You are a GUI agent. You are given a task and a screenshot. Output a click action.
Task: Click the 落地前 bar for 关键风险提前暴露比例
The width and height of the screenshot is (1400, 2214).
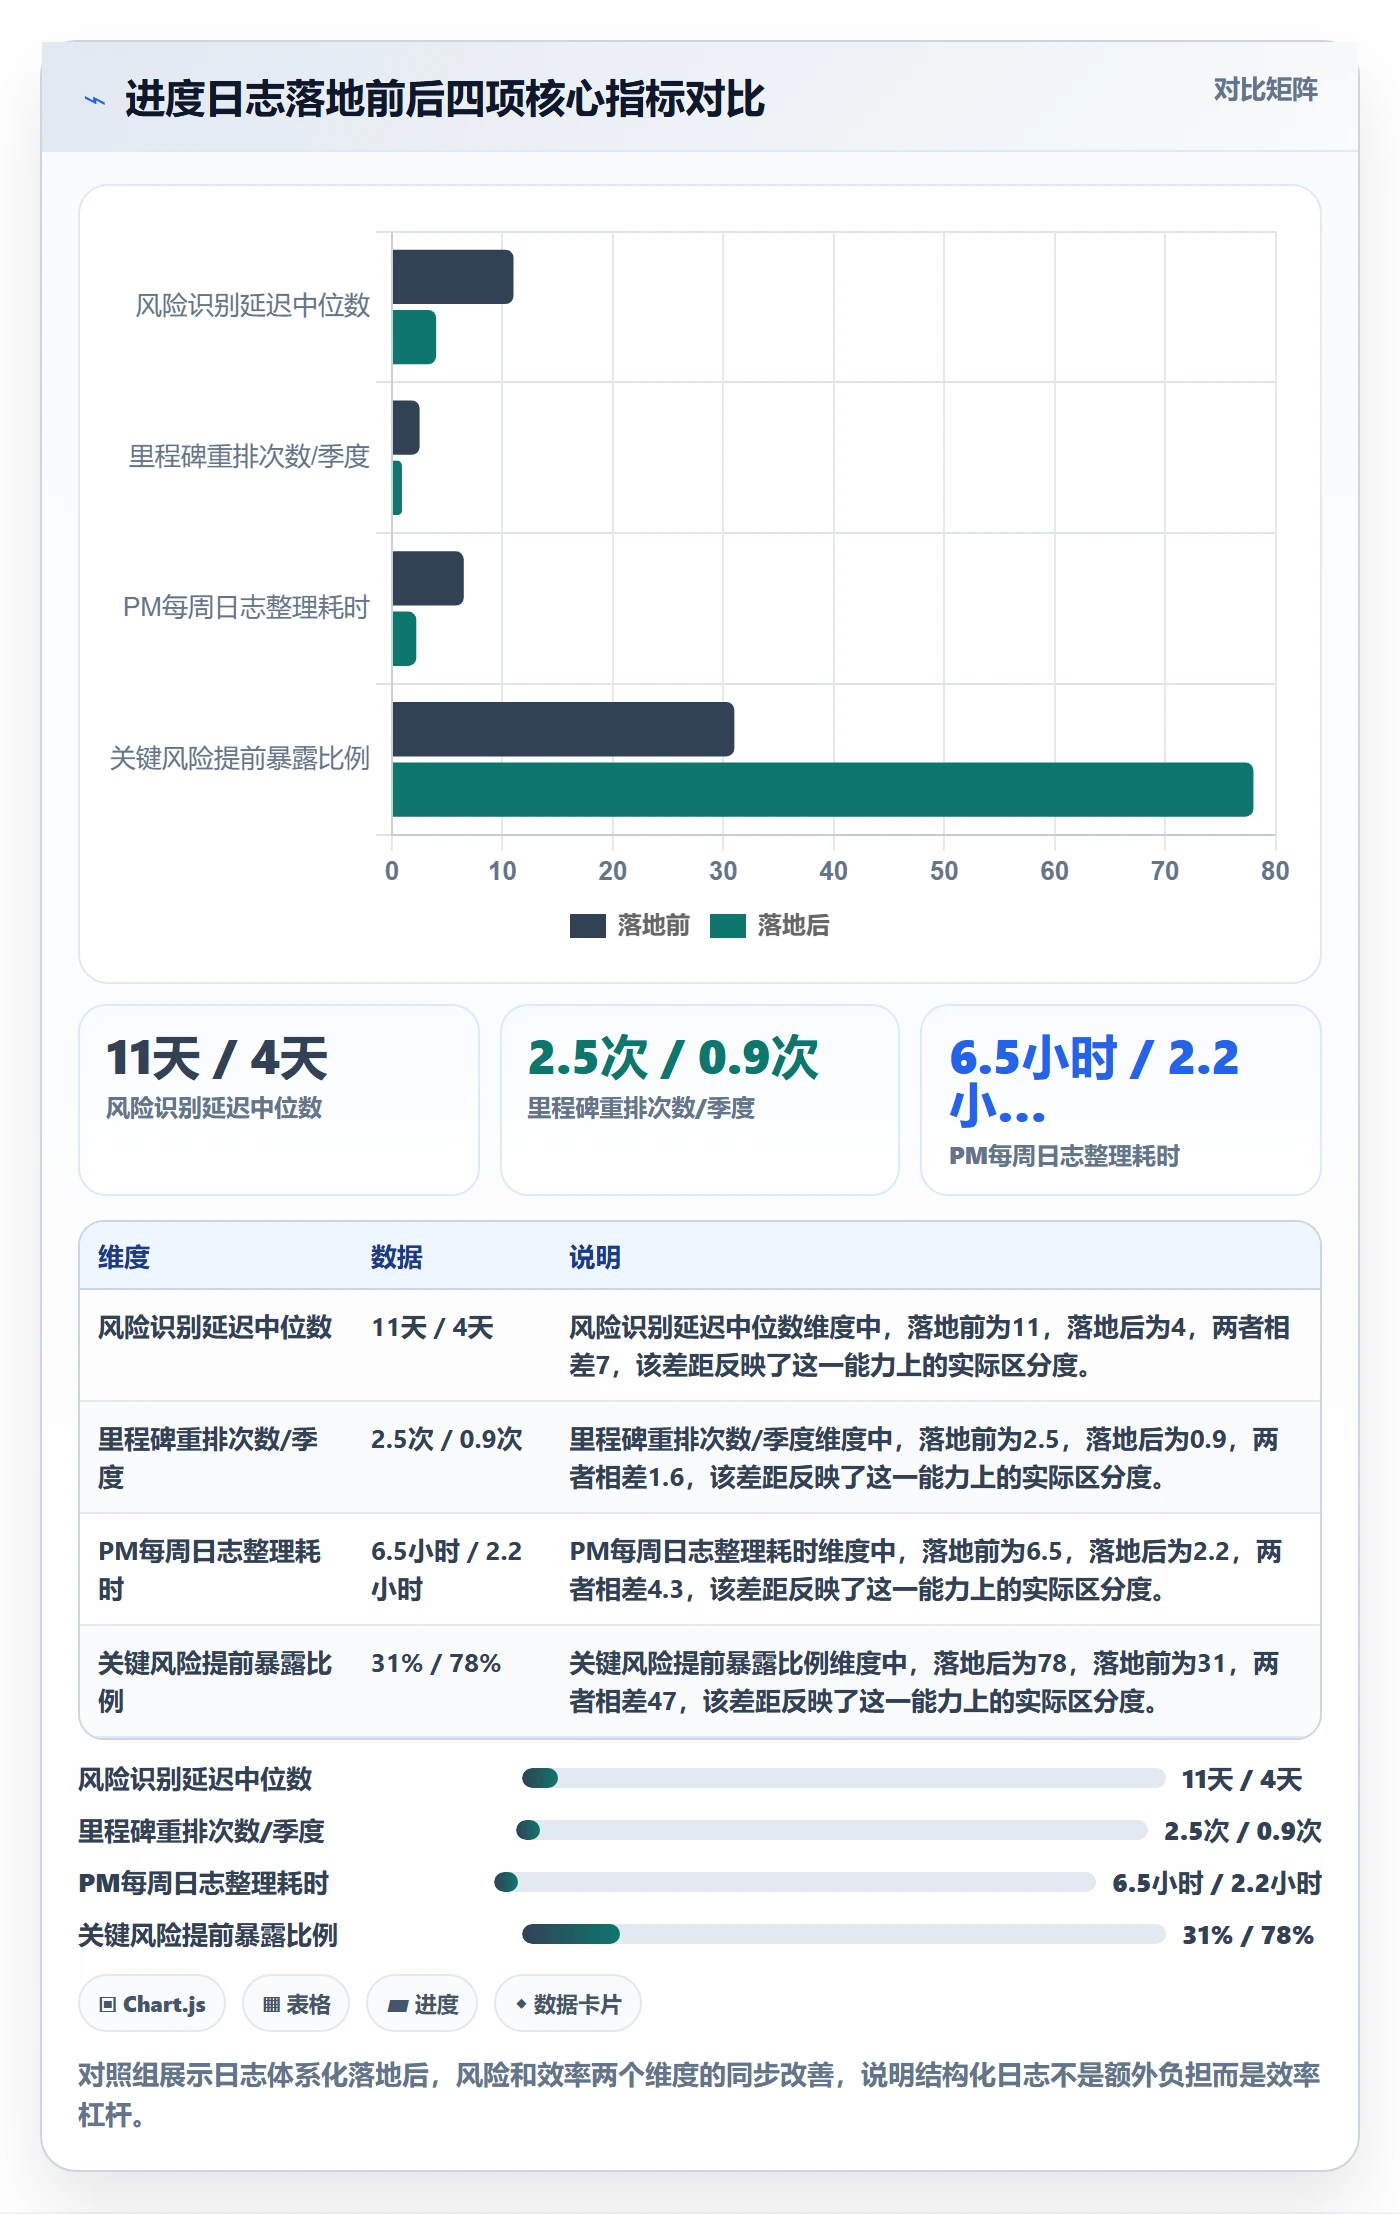click(x=563, y=729)
